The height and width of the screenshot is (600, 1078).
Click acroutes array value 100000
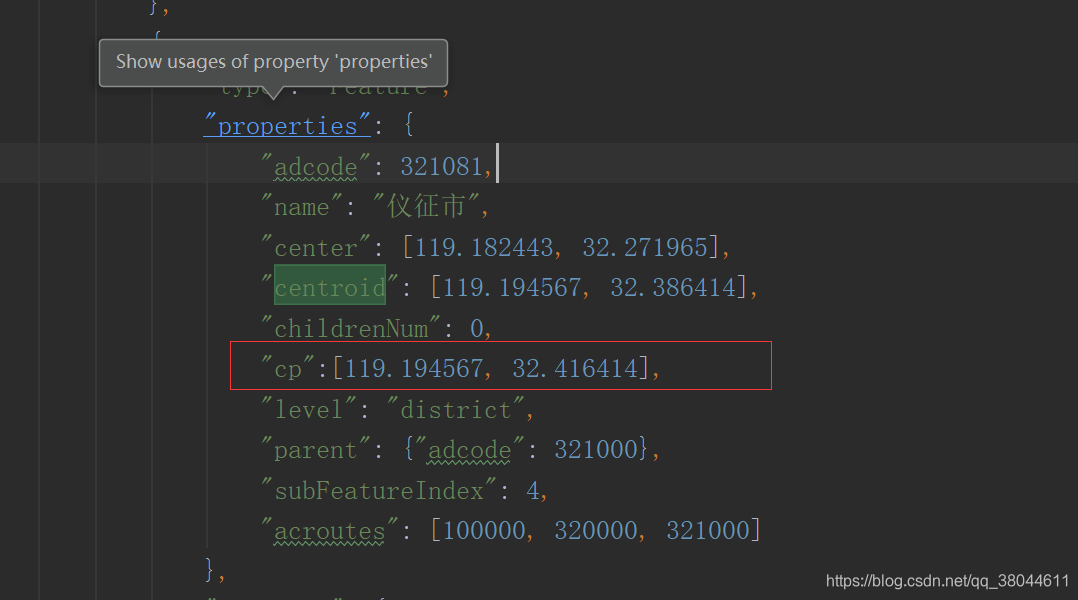tap(484, 531)
